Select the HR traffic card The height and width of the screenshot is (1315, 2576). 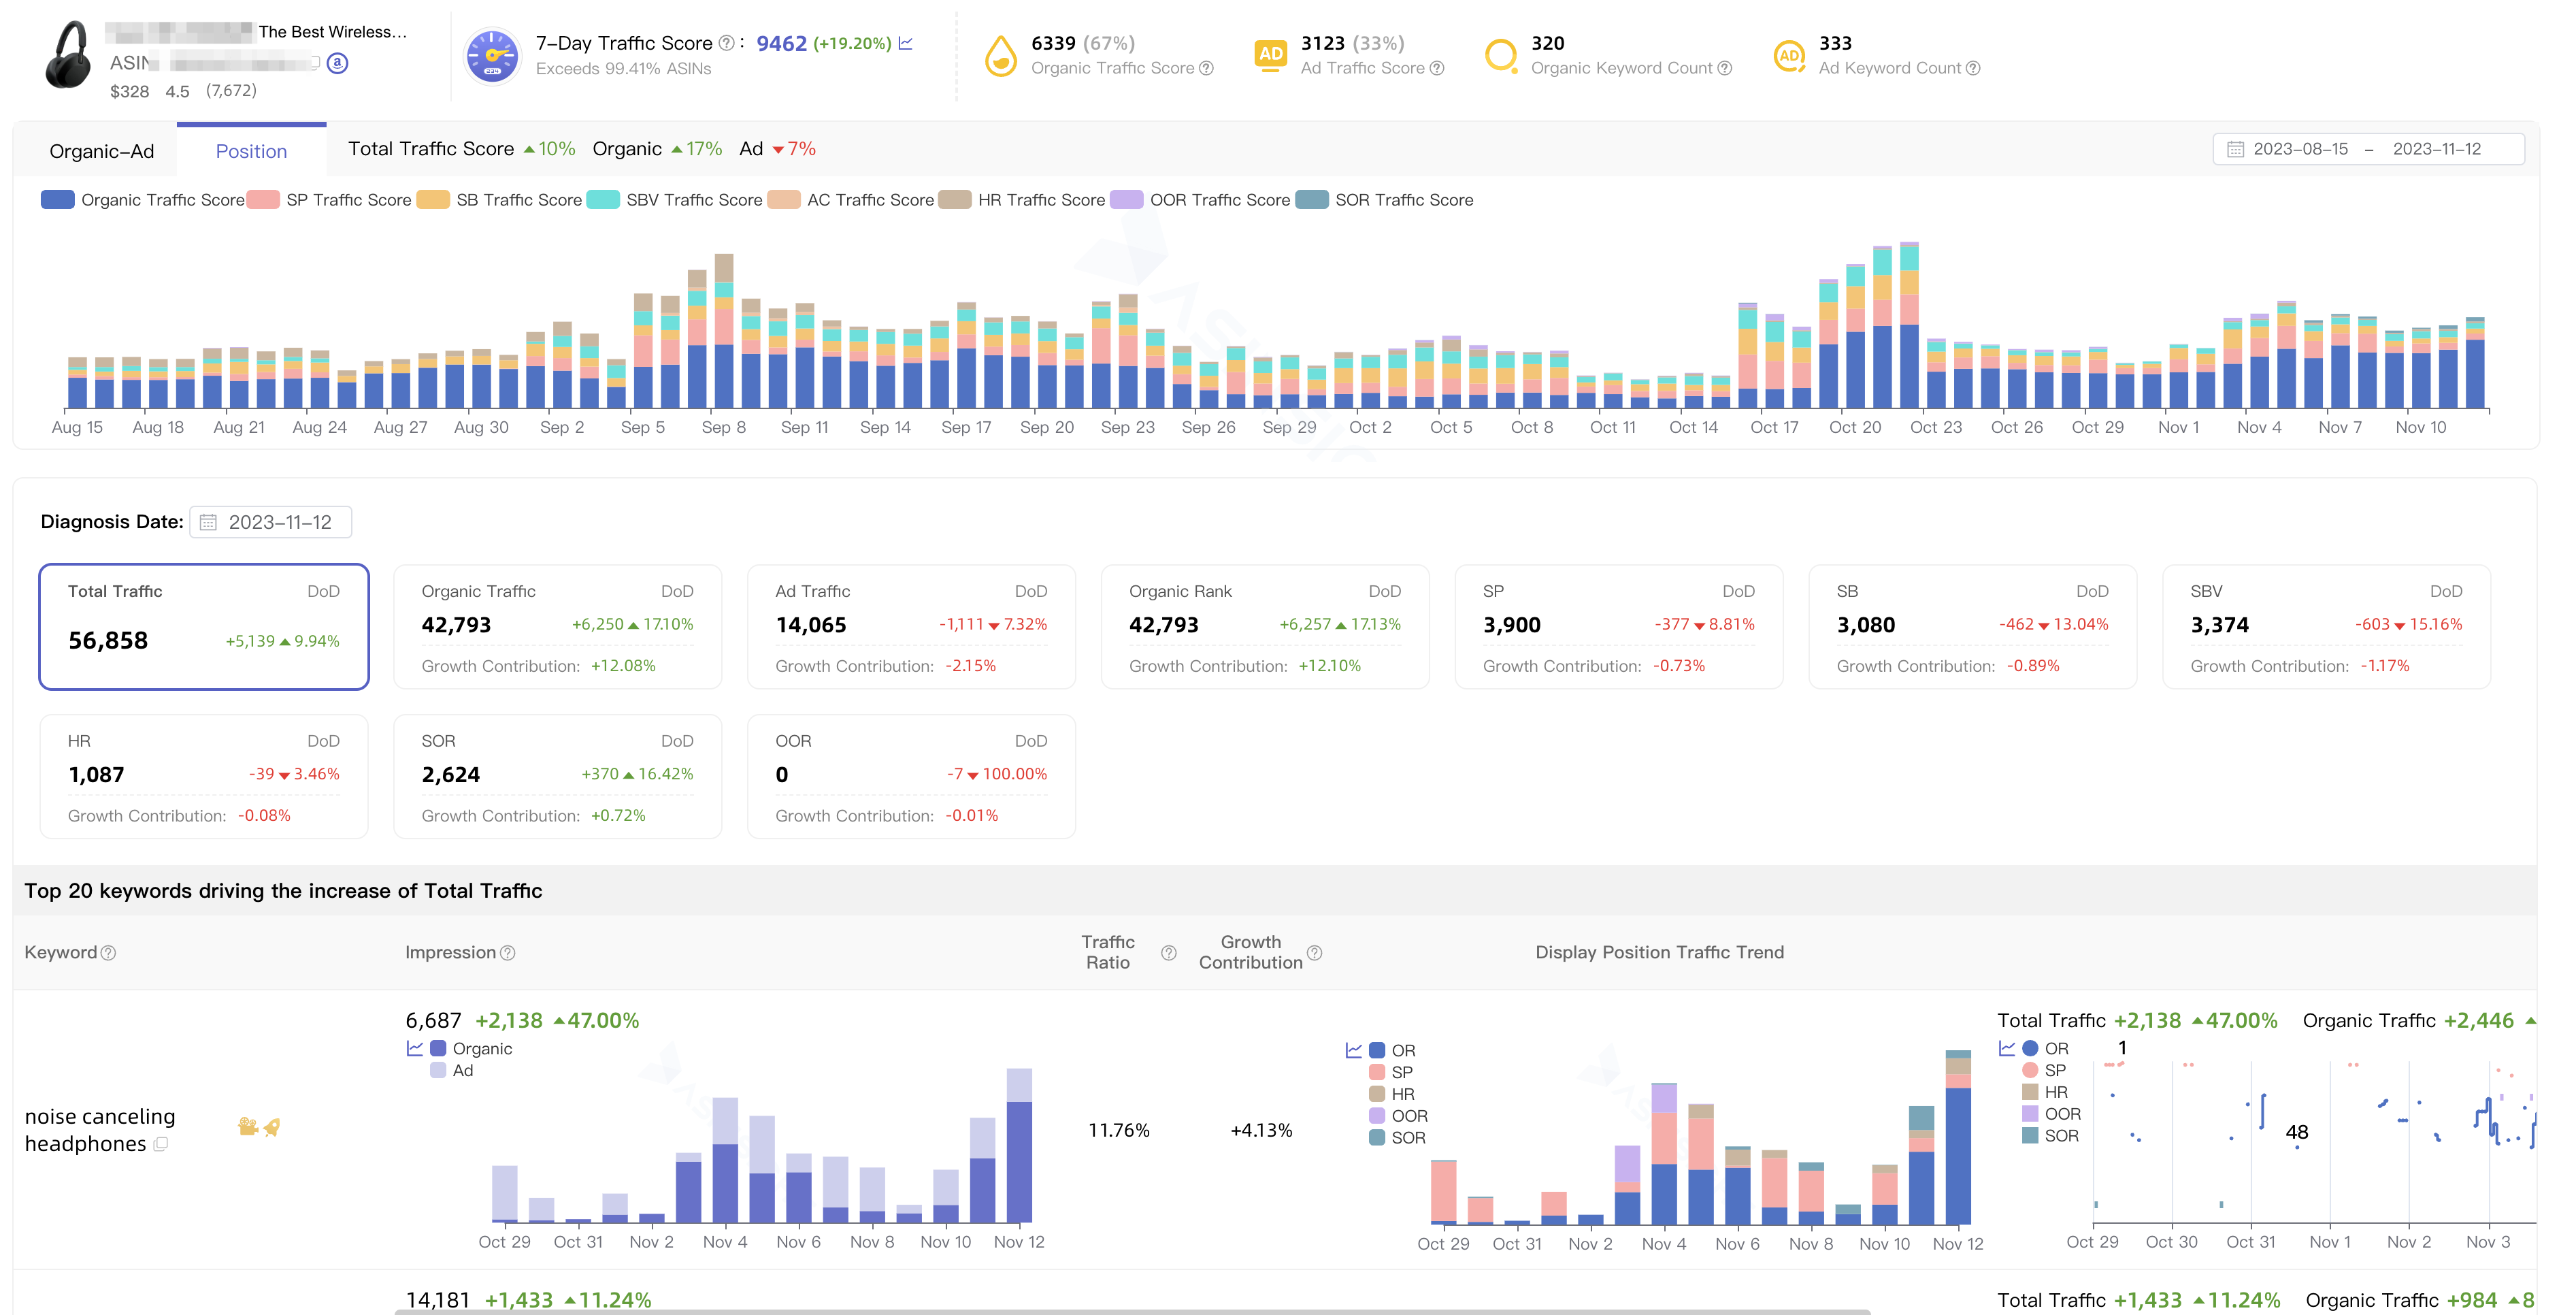(204, 776)
